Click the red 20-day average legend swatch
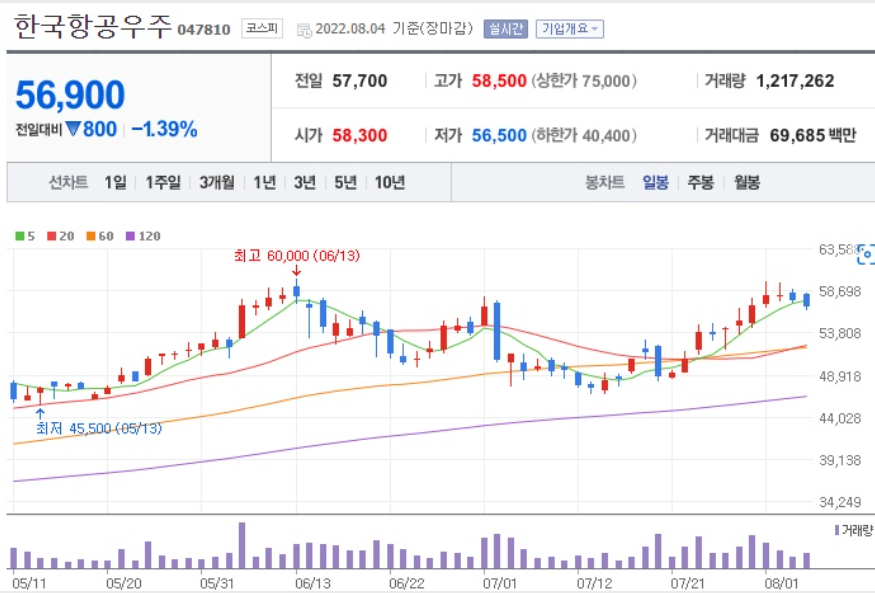This screenshot has height=593, width=875. [51, 236]
